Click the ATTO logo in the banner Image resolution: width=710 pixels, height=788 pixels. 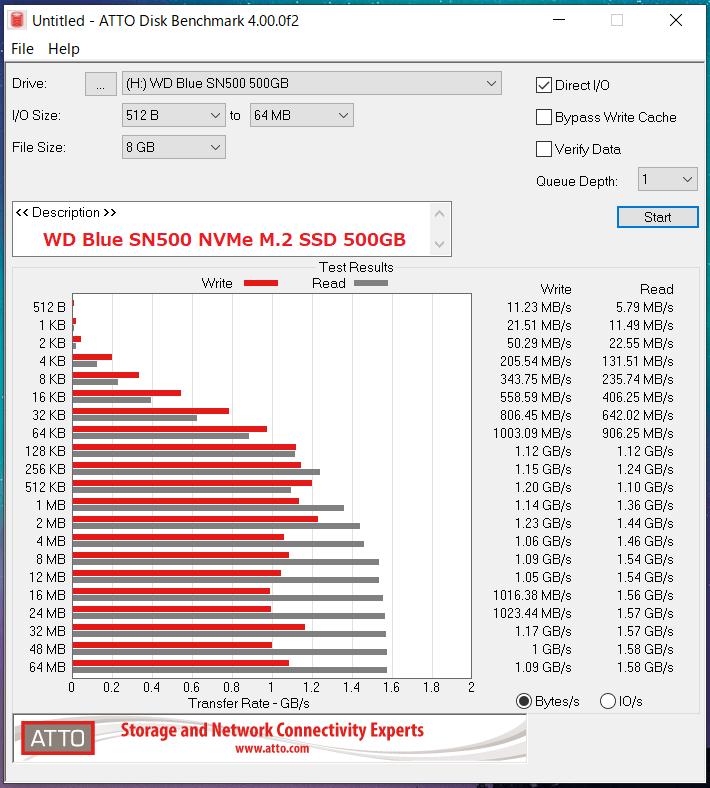click(x=58, y=738)
